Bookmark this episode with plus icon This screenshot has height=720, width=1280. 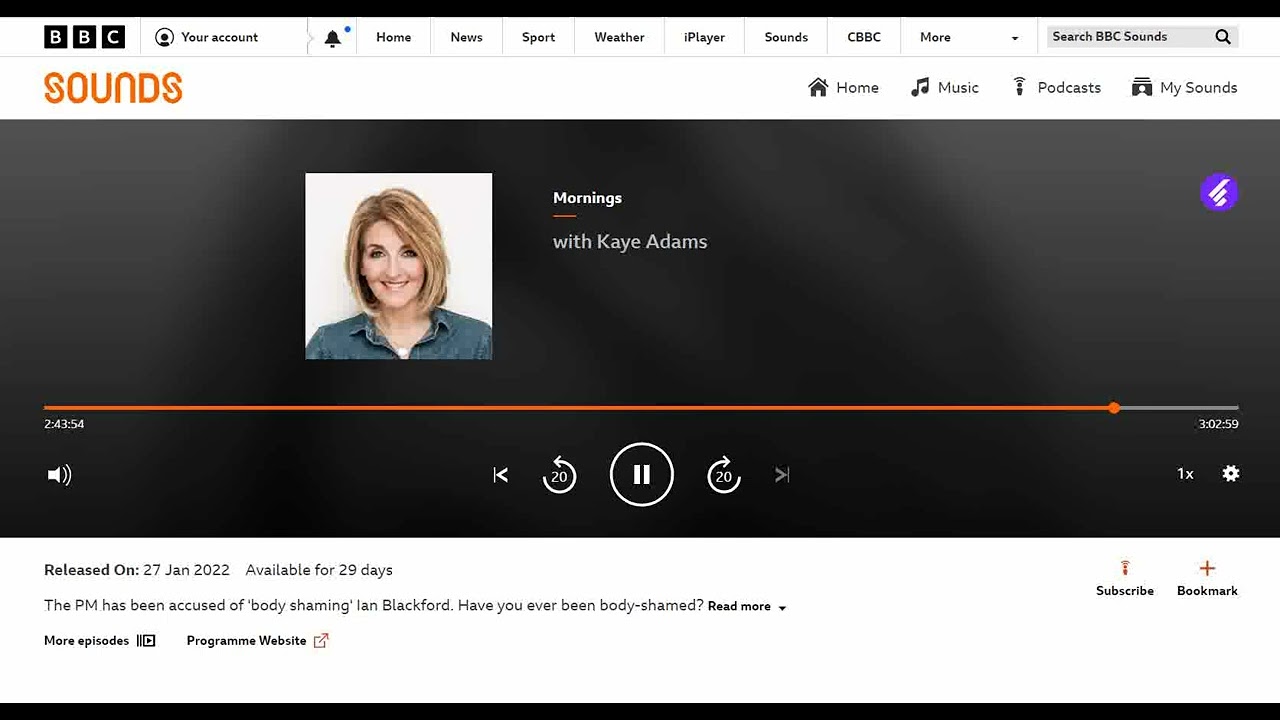1207,568
